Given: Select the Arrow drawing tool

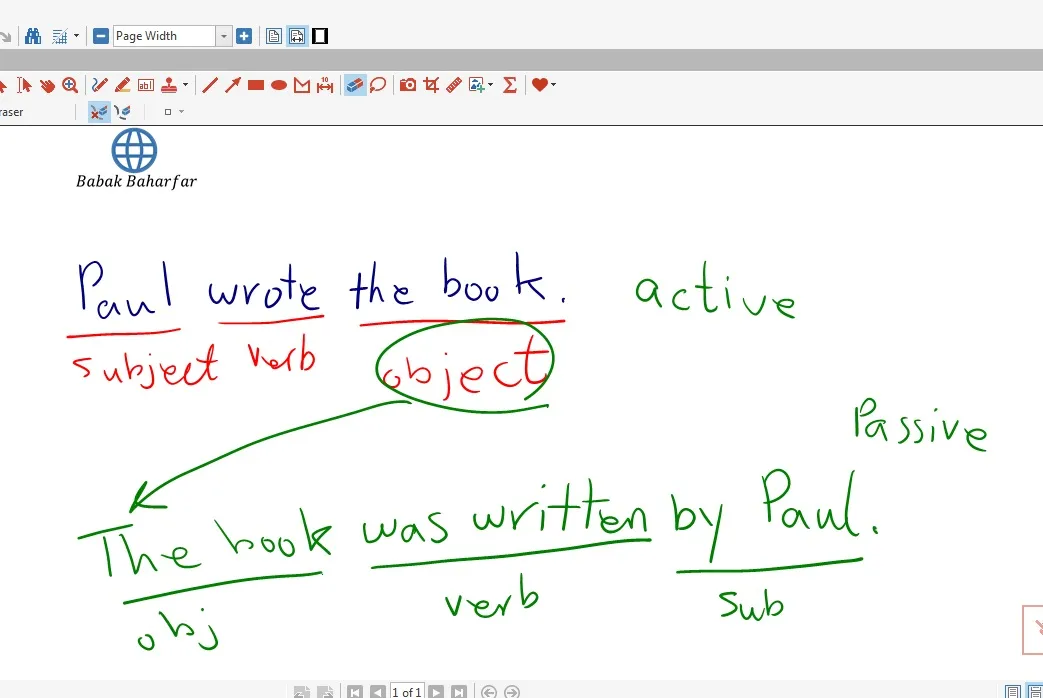Looking at the screenshot, I should [x=232, y=85].
